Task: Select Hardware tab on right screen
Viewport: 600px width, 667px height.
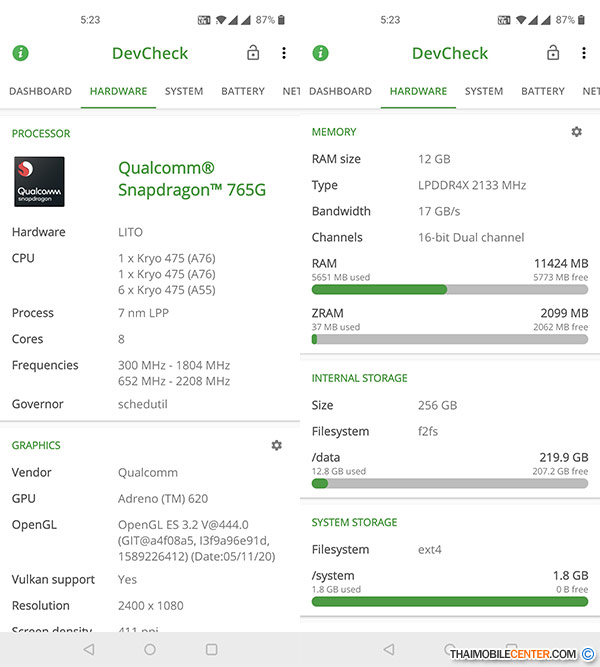Action: pyautogui.click(x=418, y=91)
